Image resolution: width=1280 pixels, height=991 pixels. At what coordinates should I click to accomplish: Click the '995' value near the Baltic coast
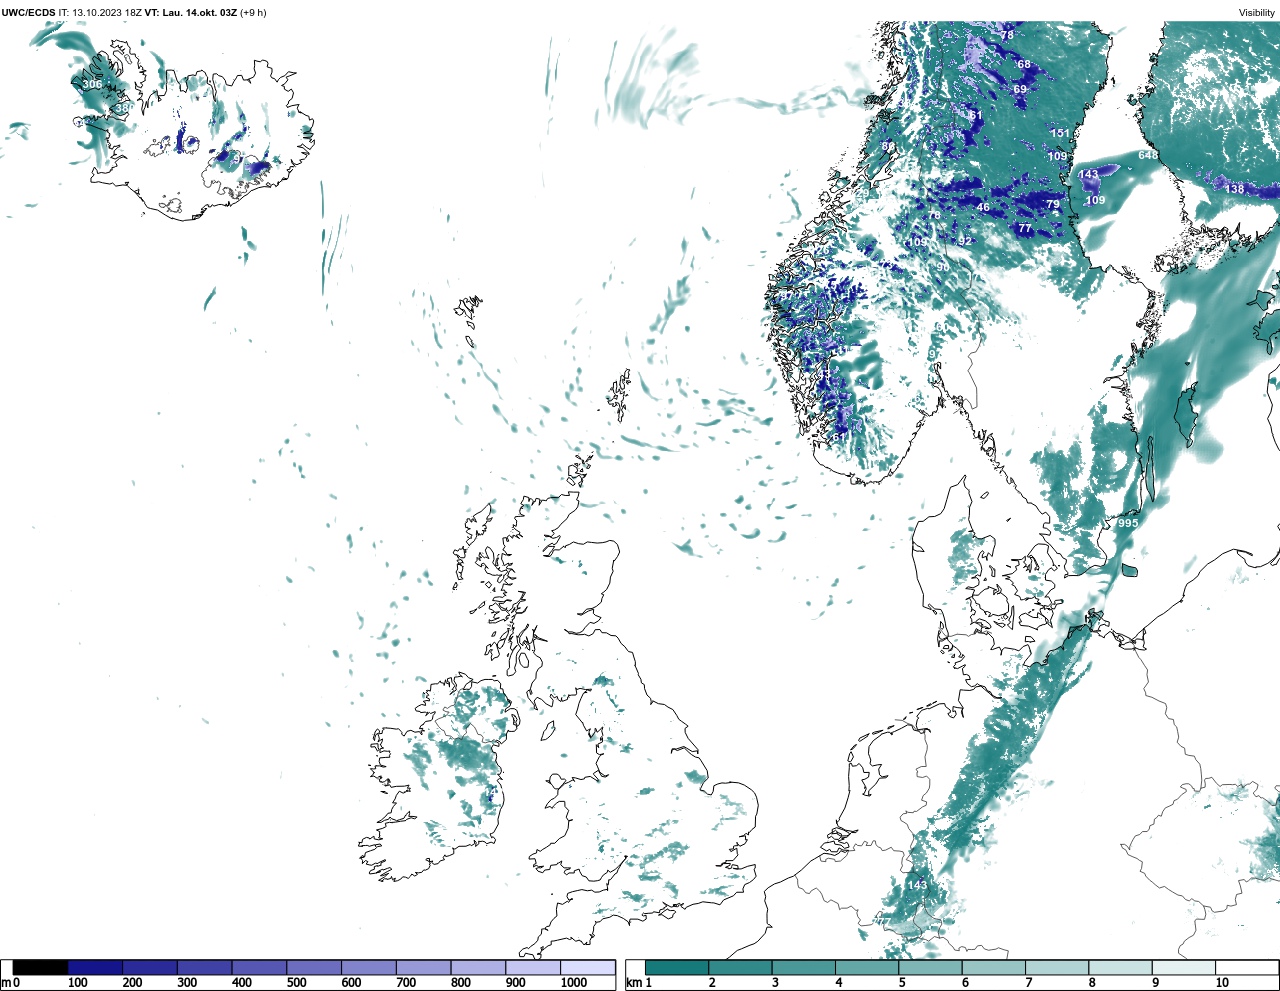tap(1128, 523)
